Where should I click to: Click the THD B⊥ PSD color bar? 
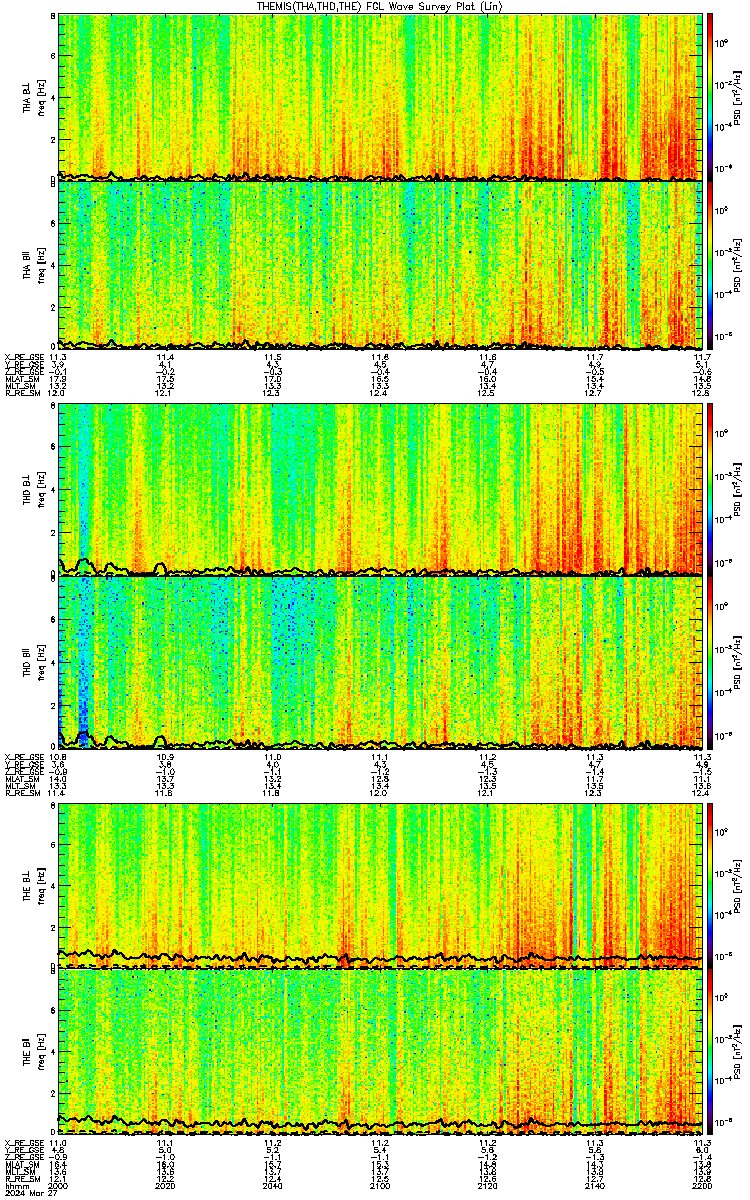click(x=711, y=489)
